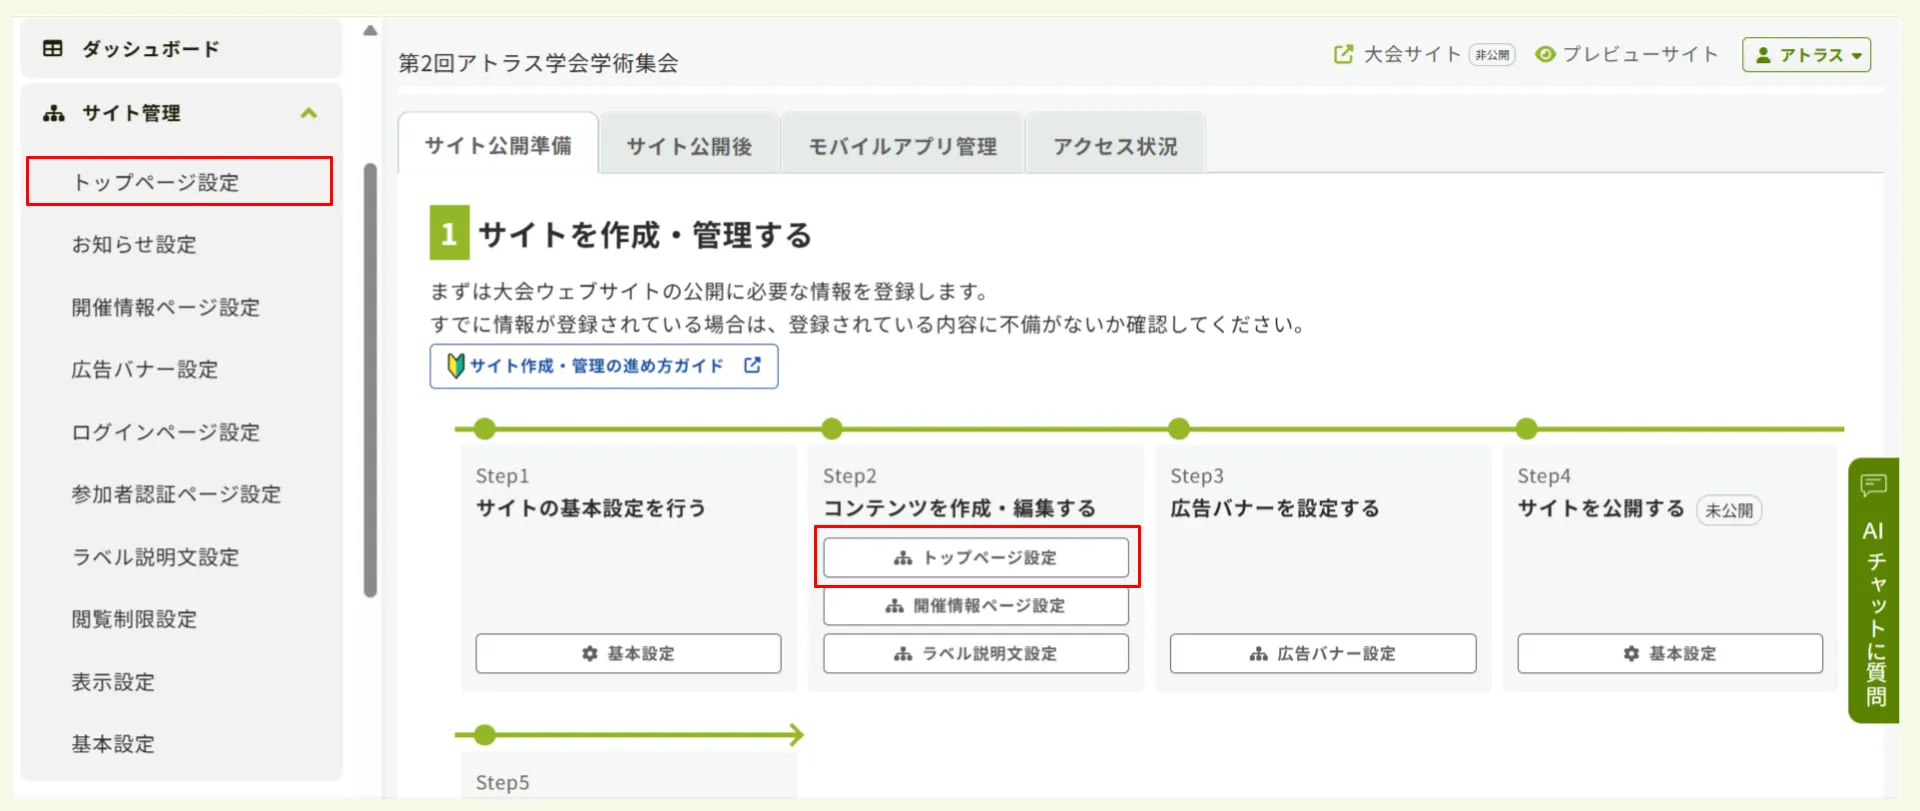Click the AI chat speech-bubble icon
This screenshot has width=1920, height=811.
click(1873, 486)
